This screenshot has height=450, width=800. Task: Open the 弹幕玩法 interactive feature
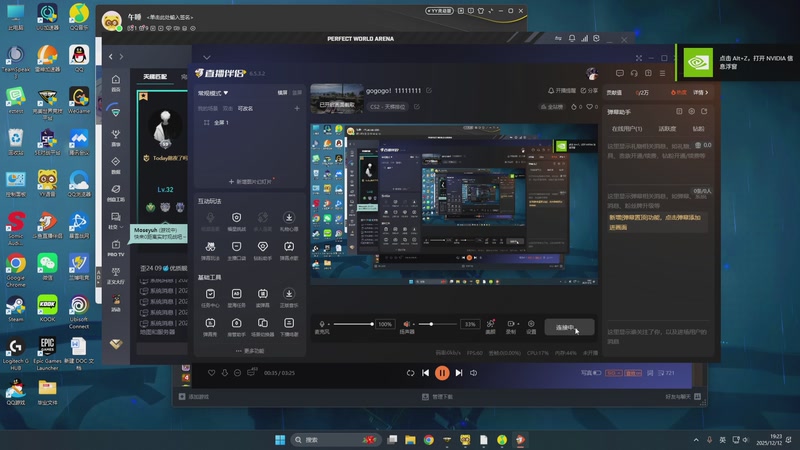[210, 251]
